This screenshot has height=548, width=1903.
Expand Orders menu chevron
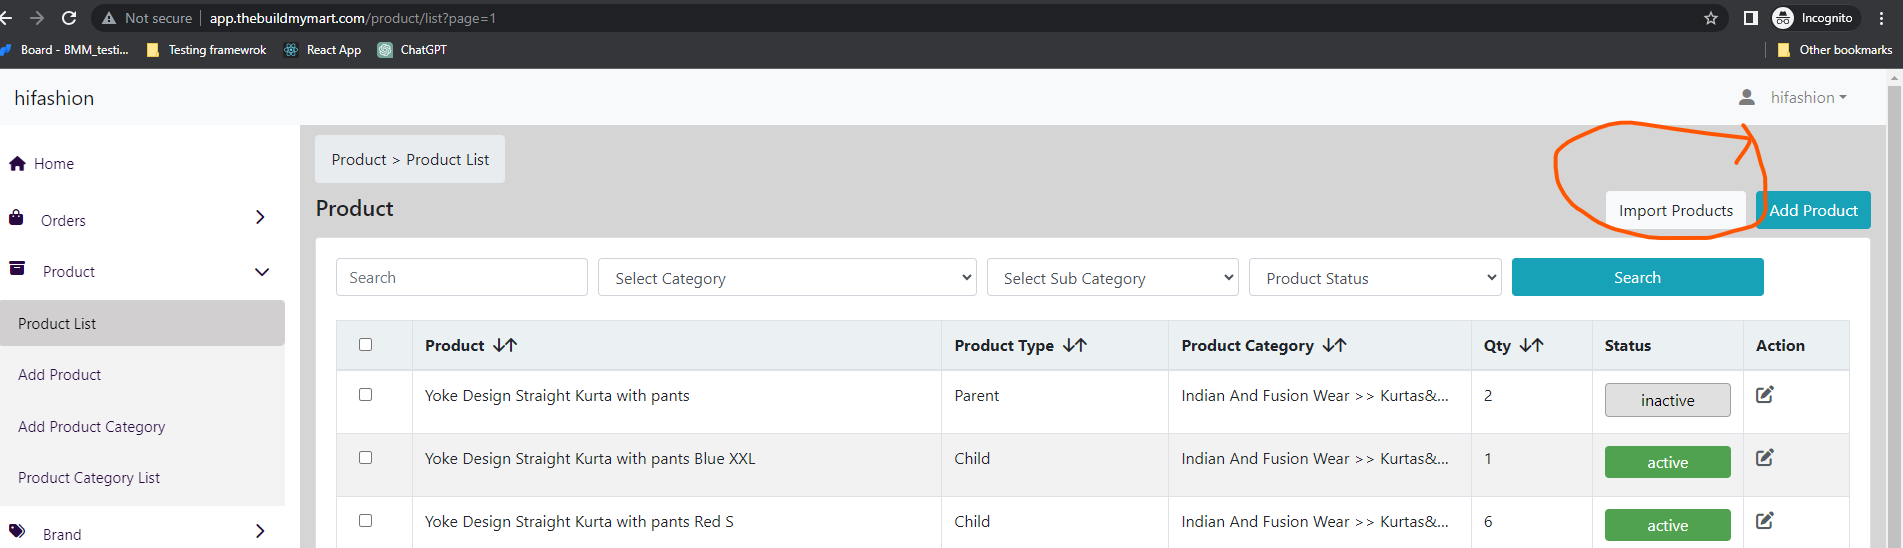(x=260, y=217)
